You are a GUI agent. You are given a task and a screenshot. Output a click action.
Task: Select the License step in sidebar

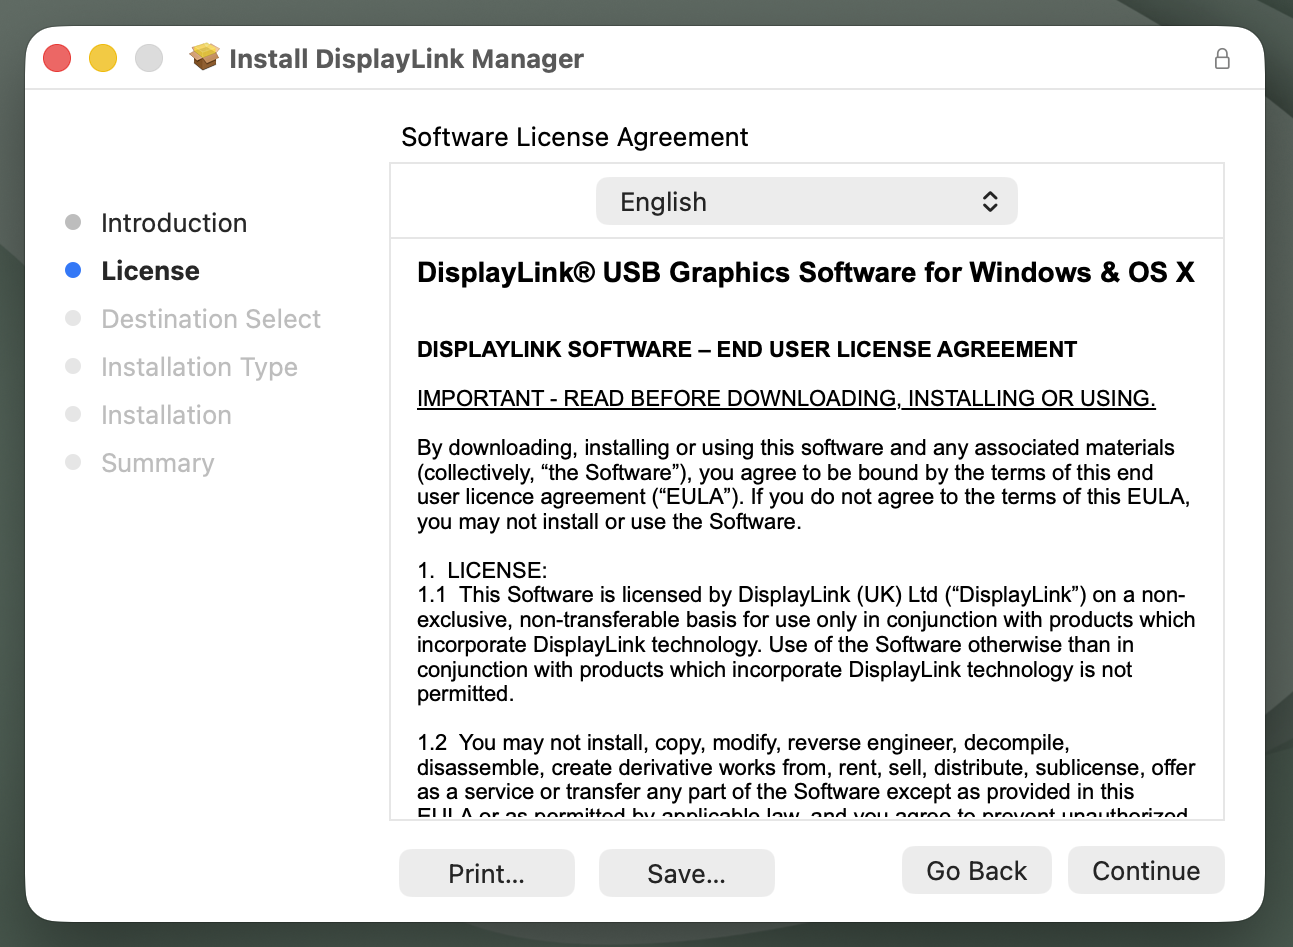tap(150, 270)
